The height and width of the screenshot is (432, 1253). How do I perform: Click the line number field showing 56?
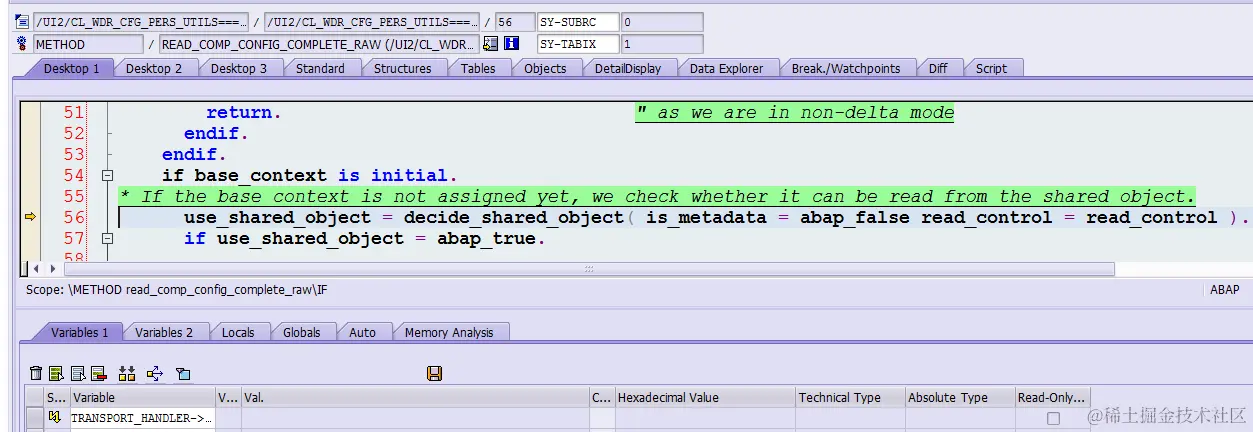pos(513,22)
